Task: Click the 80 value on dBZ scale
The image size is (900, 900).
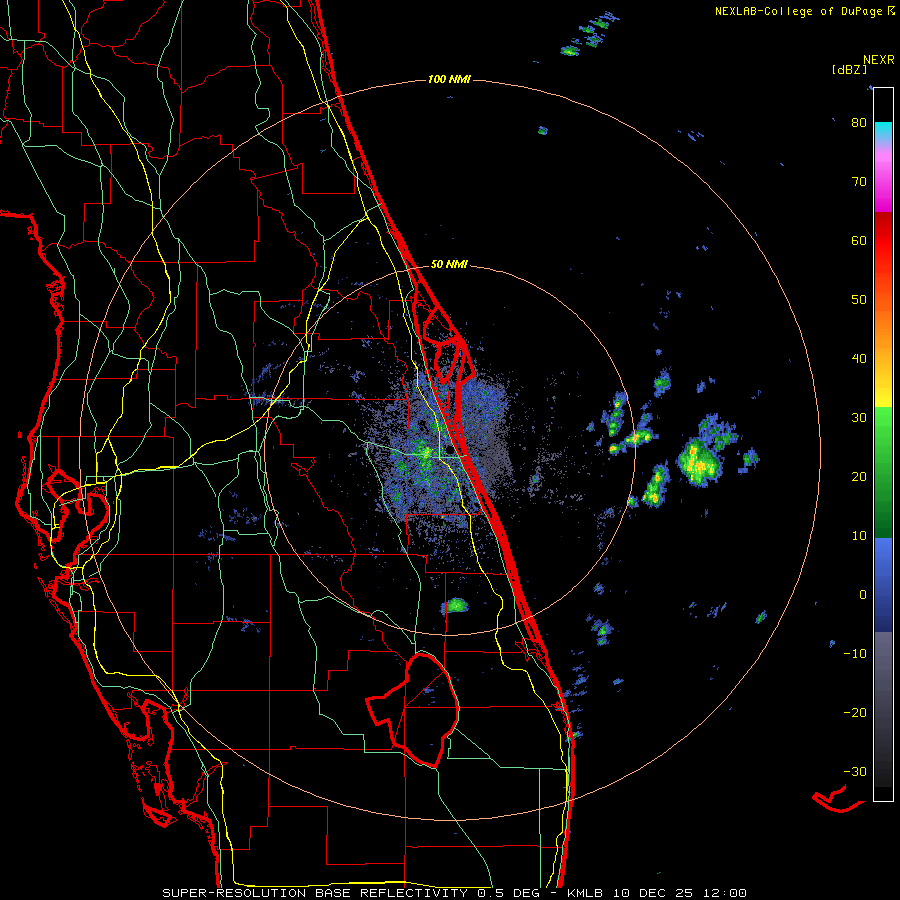Action: click(x=859, y=122)
